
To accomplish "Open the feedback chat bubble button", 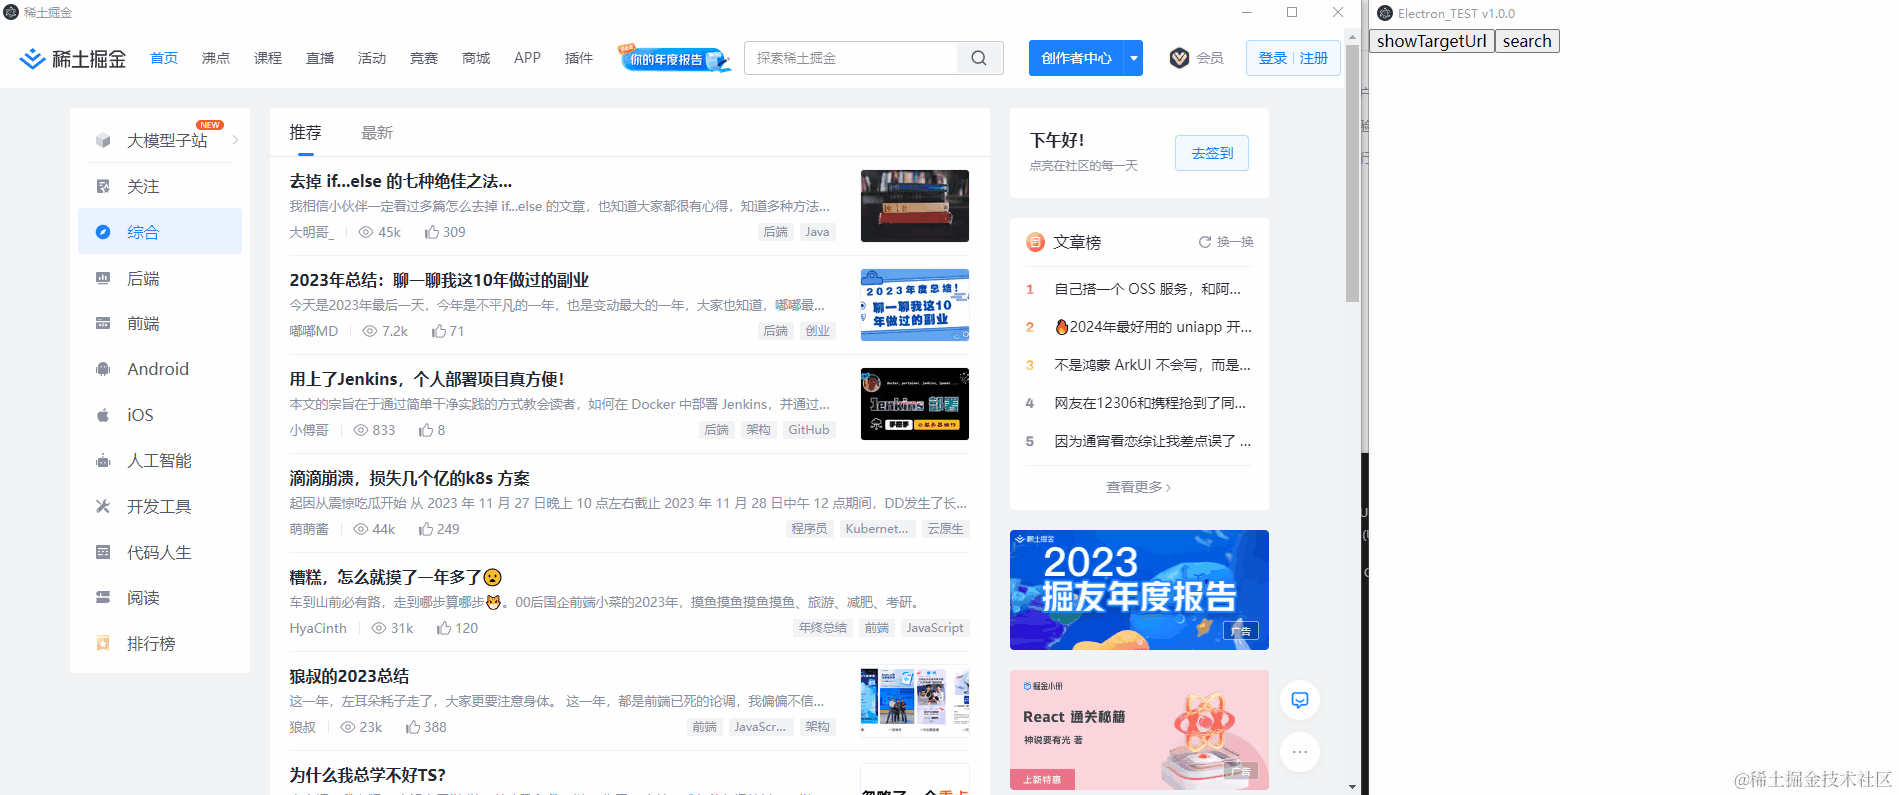I will click(1300, 700).
